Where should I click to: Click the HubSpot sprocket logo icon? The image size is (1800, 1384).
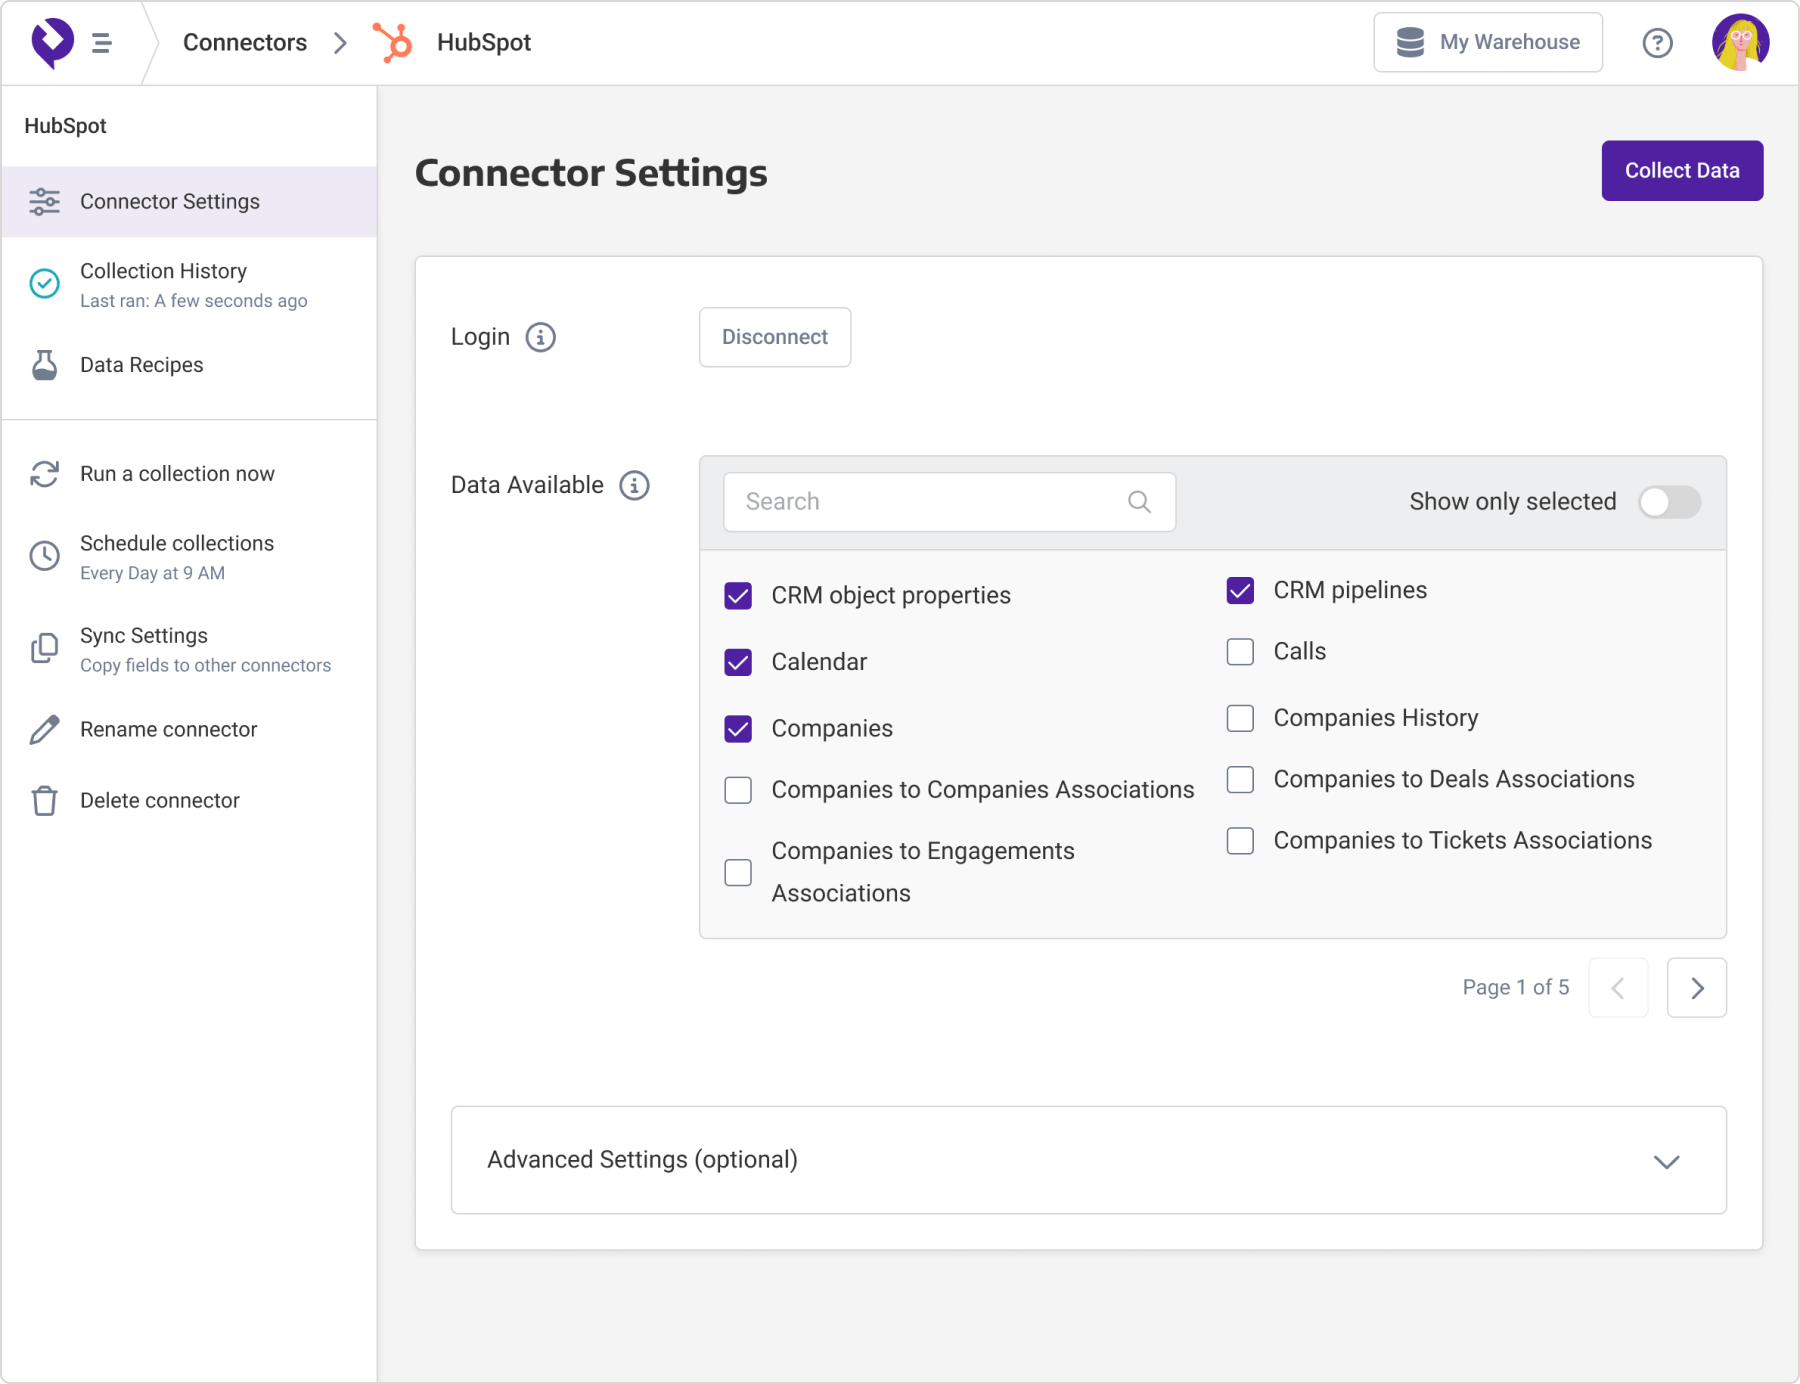pyautogui.click(x=393, y=42)
